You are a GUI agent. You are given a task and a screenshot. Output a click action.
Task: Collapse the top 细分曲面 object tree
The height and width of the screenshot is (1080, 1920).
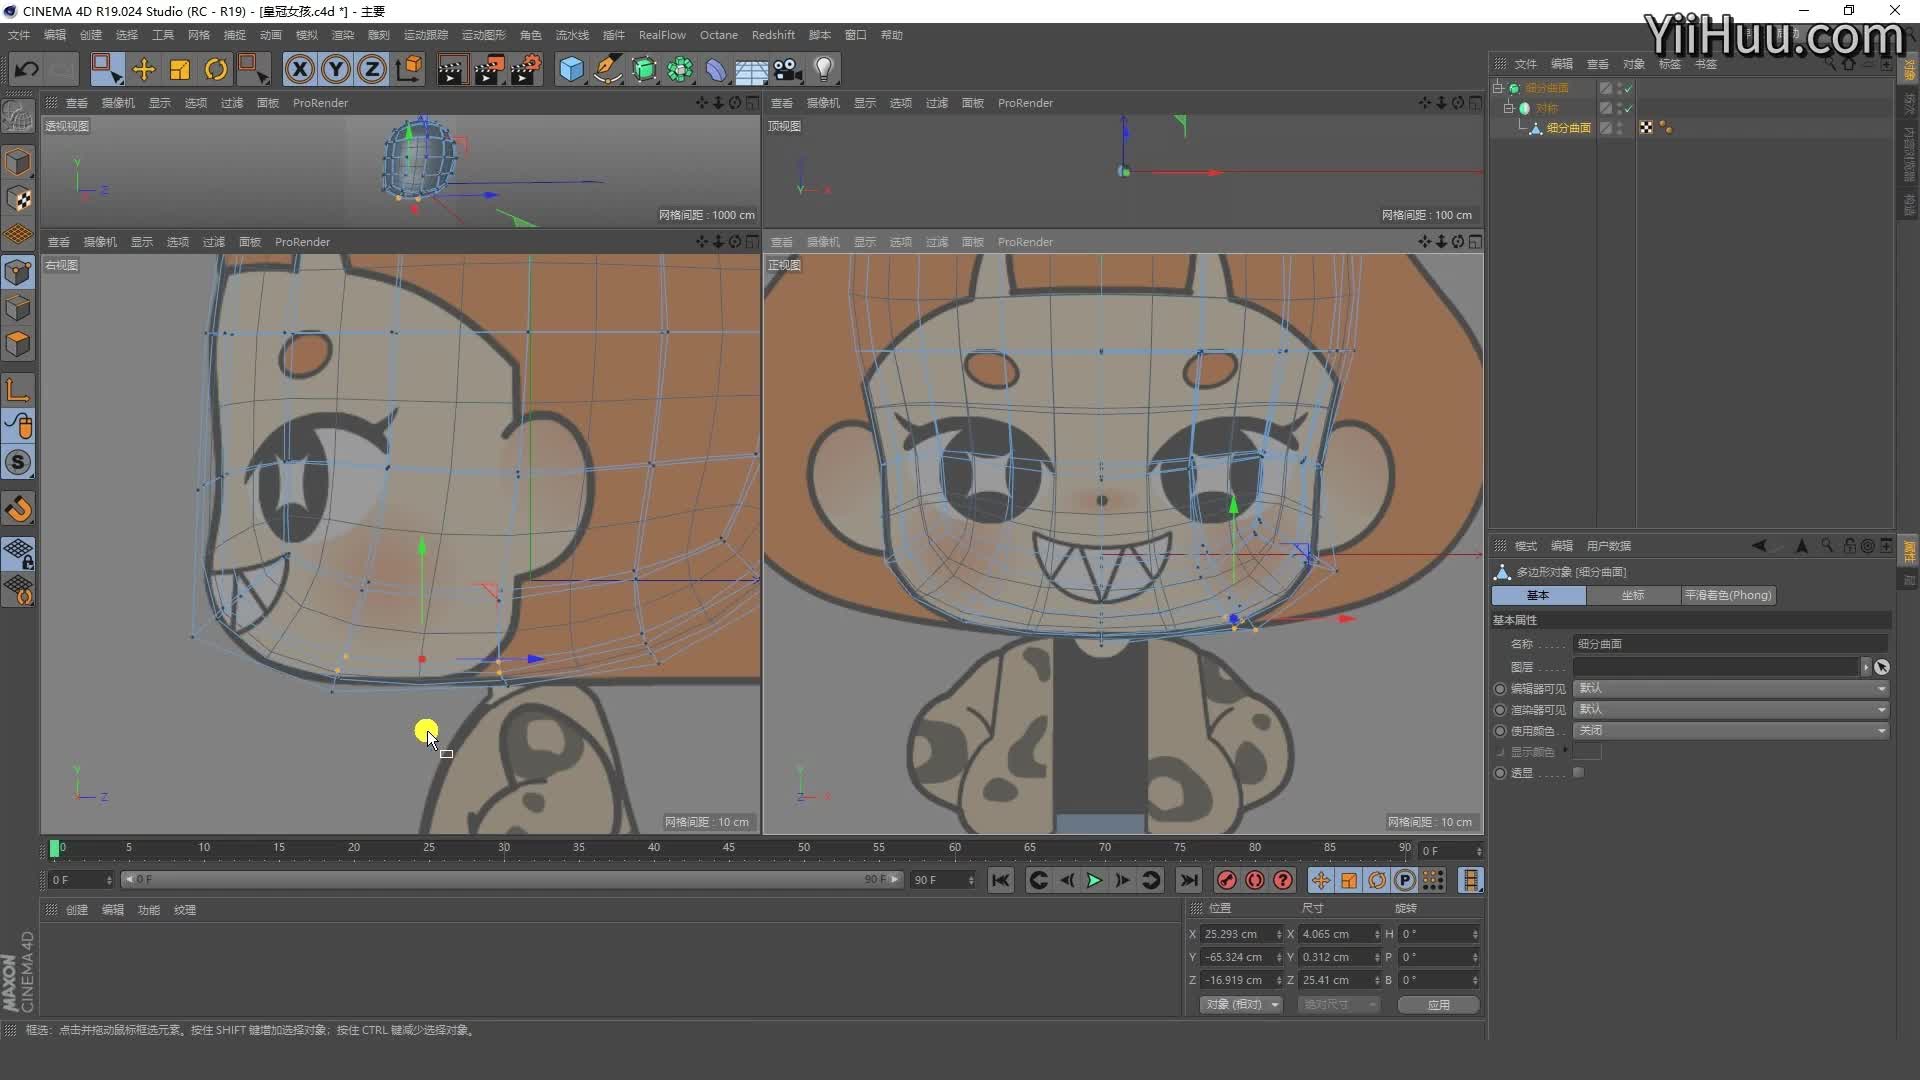point(1498,88)
